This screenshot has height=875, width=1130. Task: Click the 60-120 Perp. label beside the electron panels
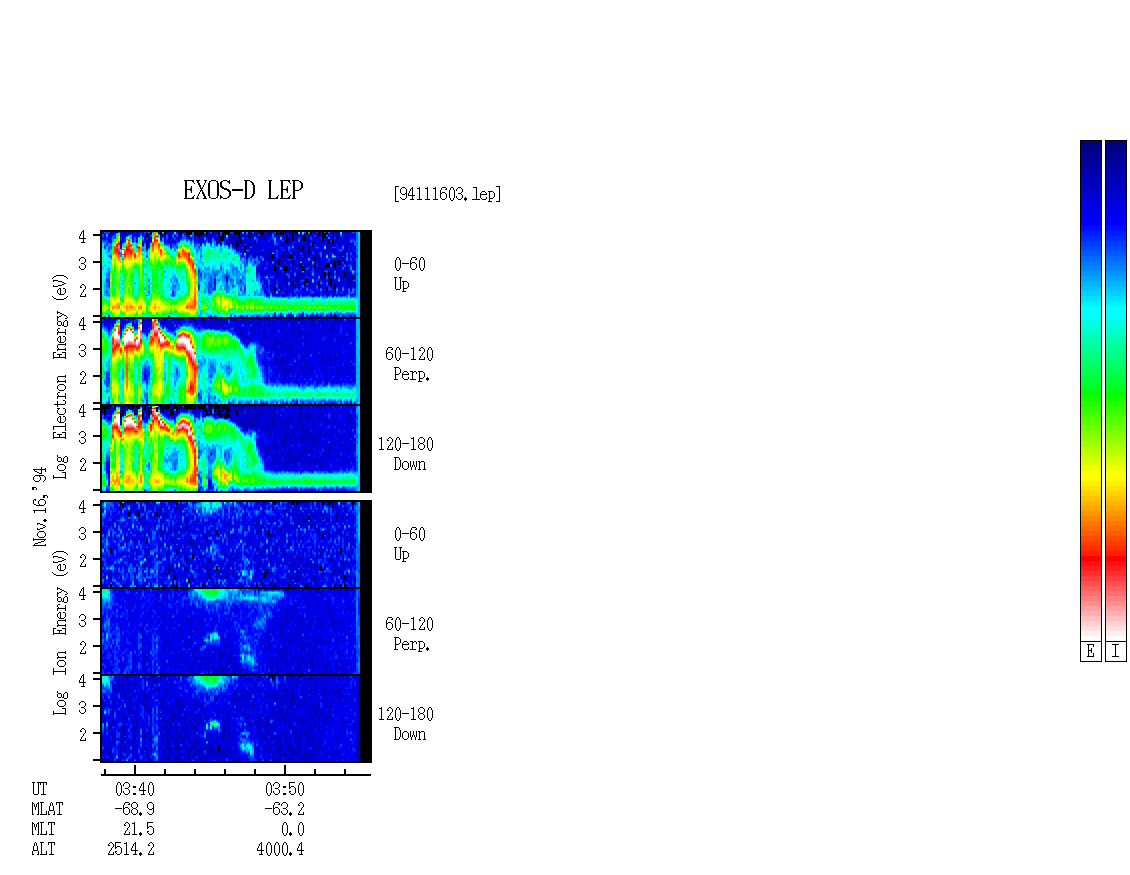click(409, 364)
